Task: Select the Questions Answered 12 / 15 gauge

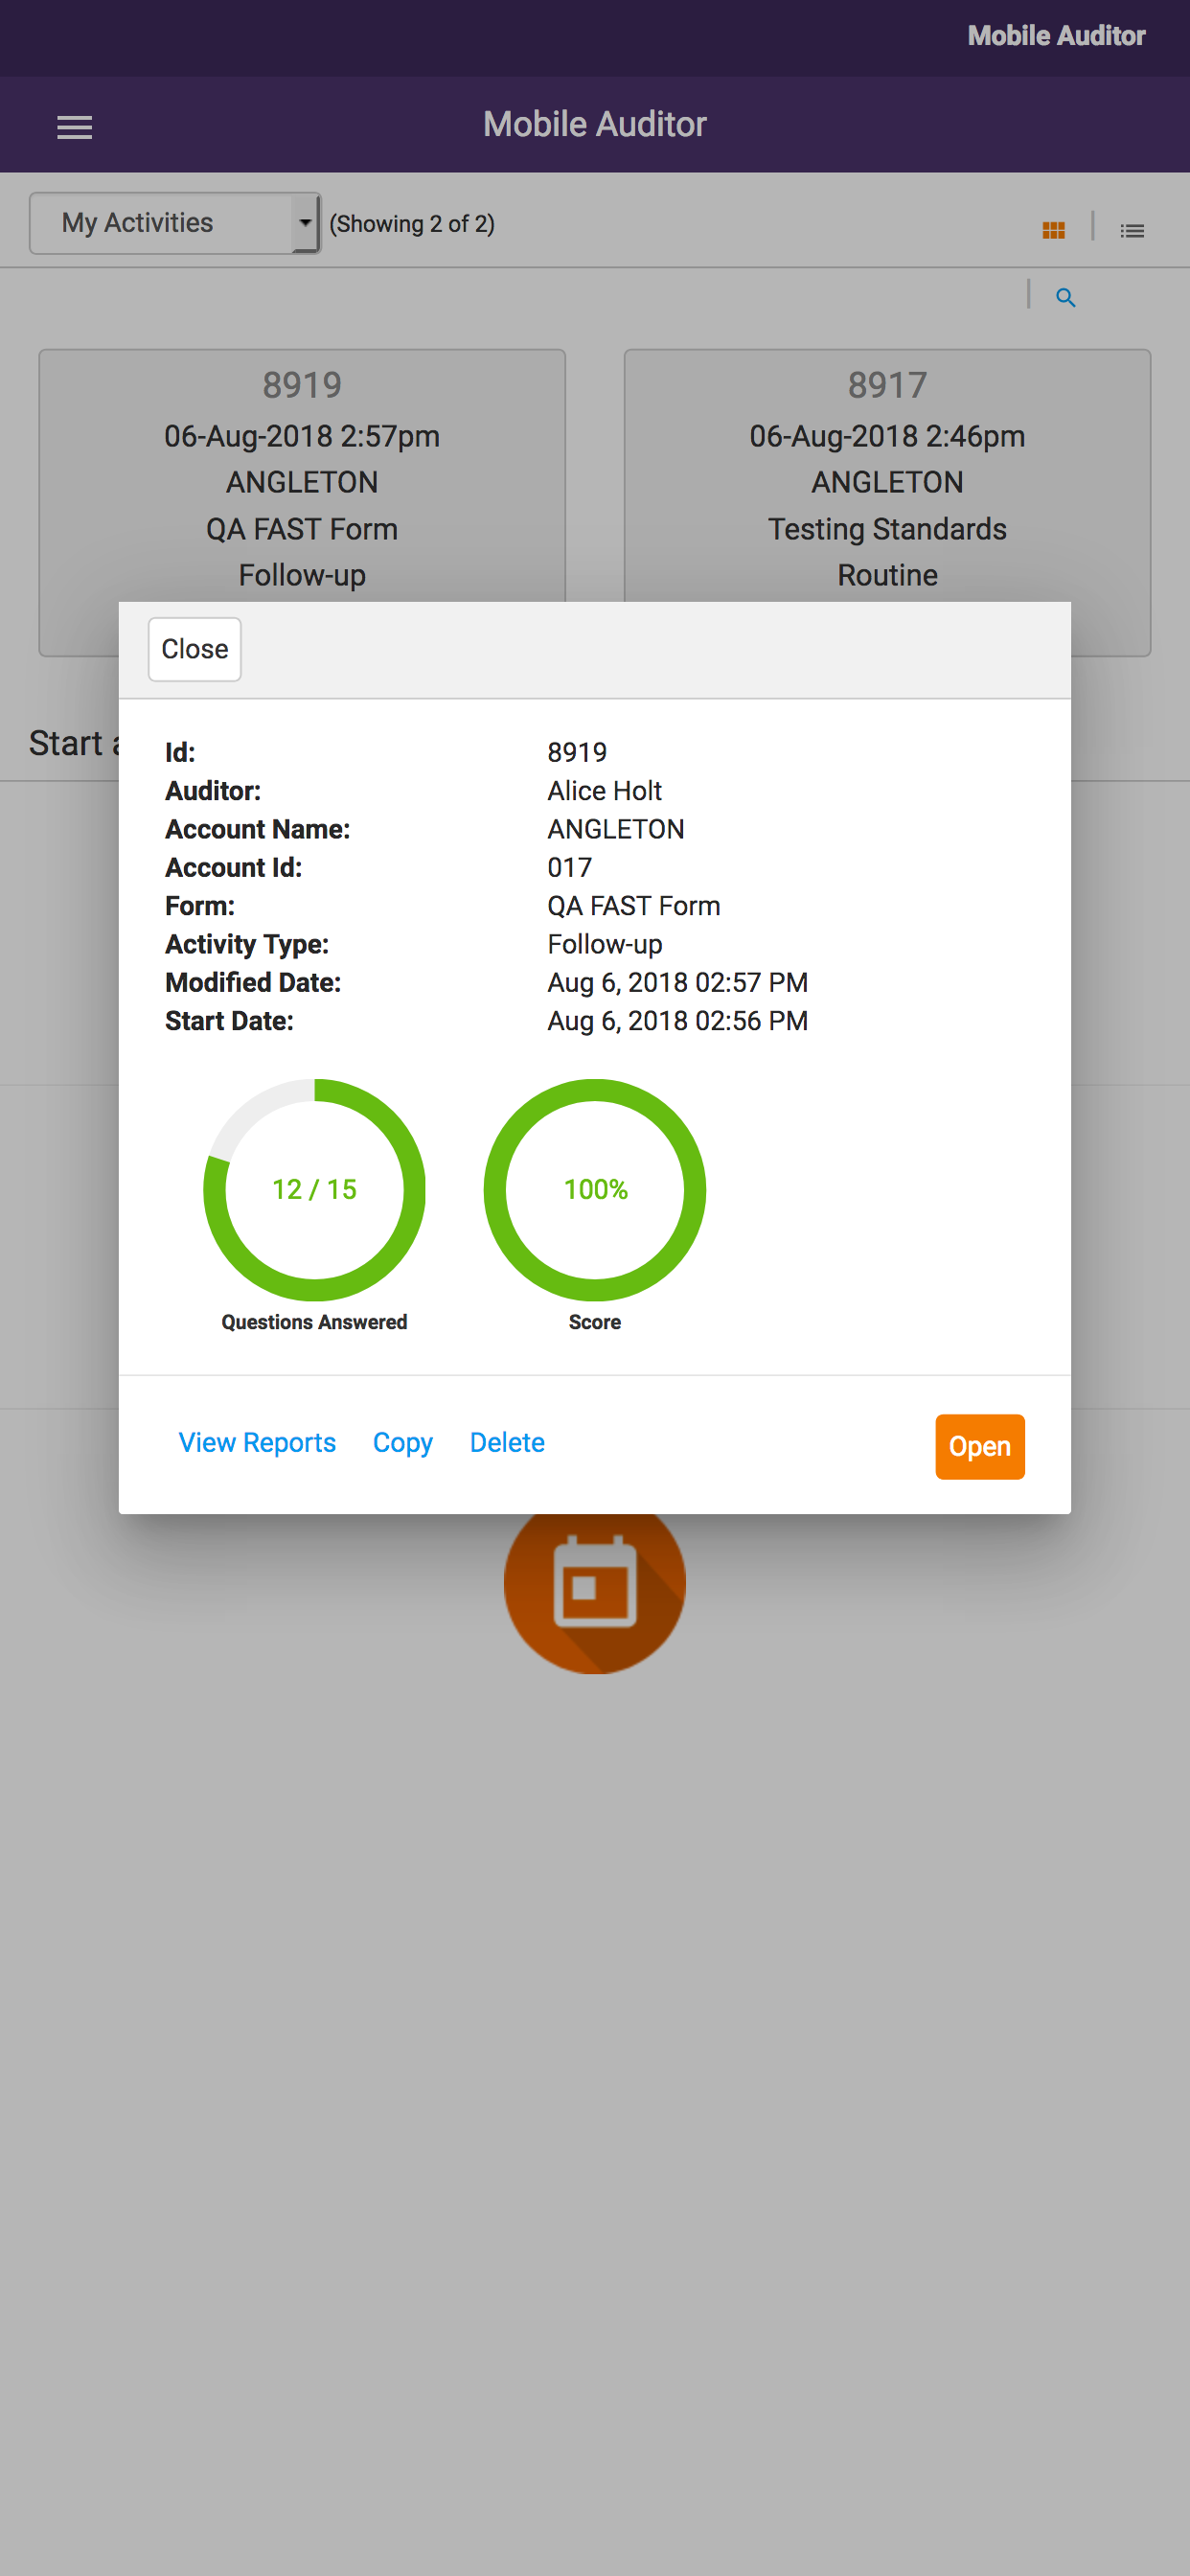Action: click(x=314, y=1189)
